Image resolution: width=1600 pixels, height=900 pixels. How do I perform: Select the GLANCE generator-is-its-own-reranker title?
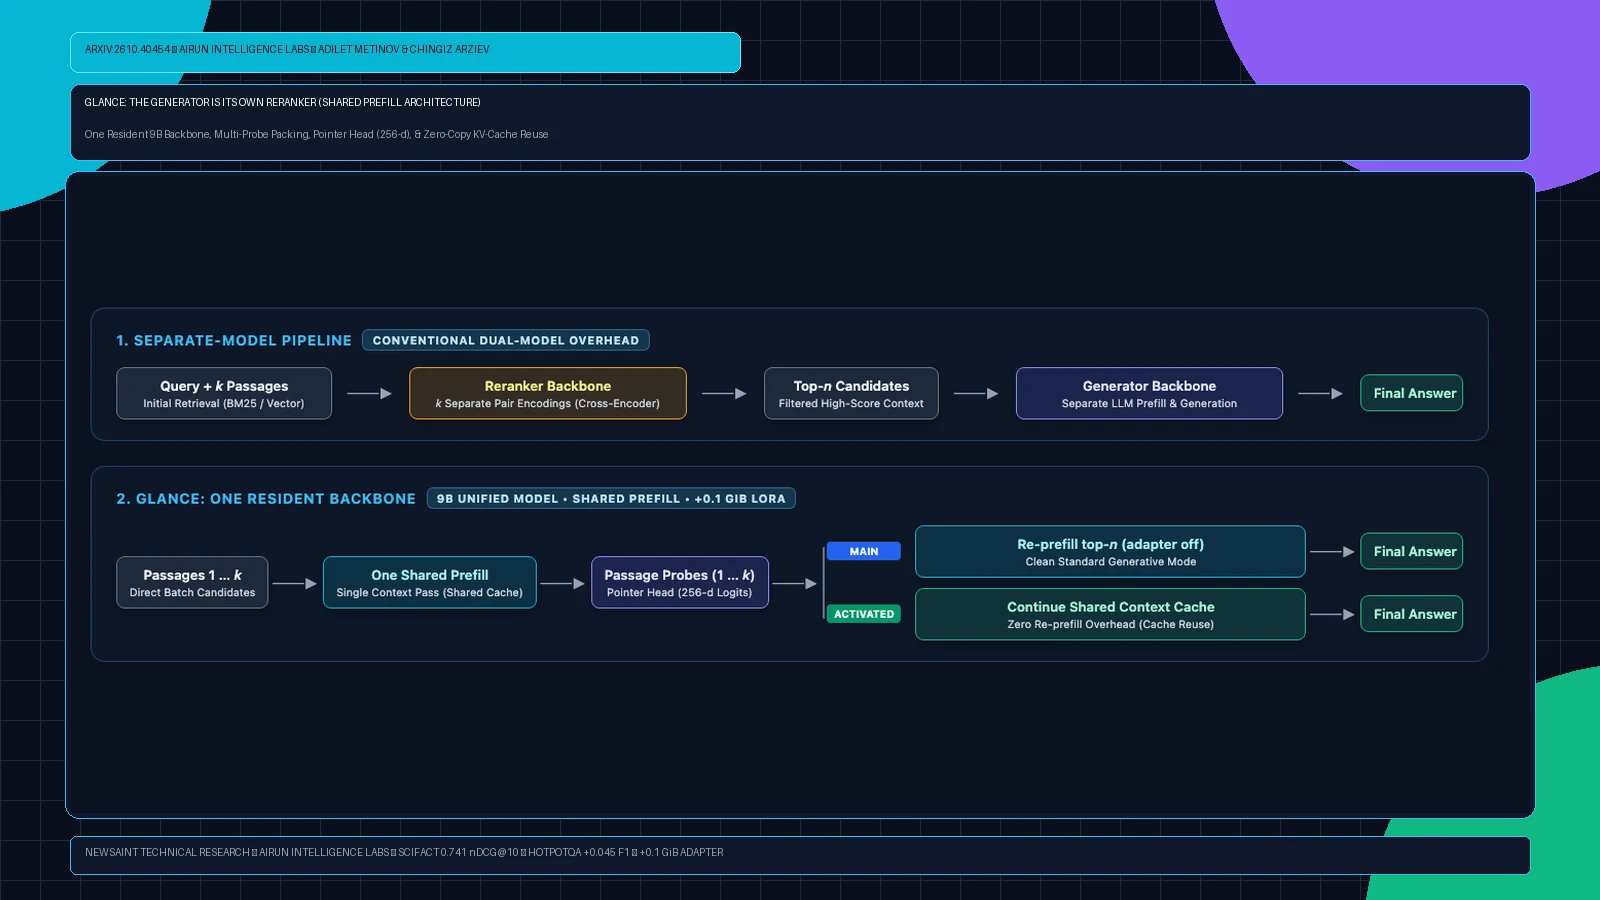tap(282, 102)
